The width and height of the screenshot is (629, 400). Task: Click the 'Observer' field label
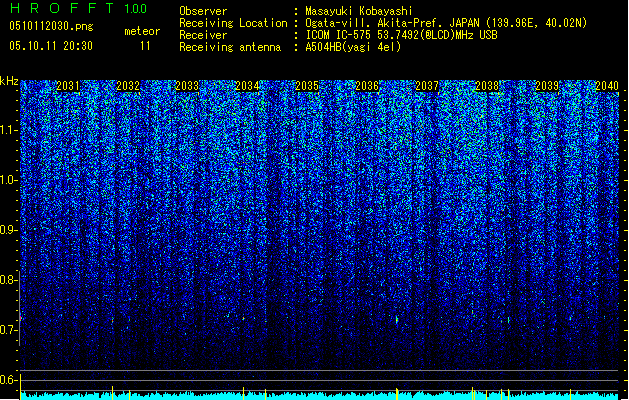pos(203,11)
